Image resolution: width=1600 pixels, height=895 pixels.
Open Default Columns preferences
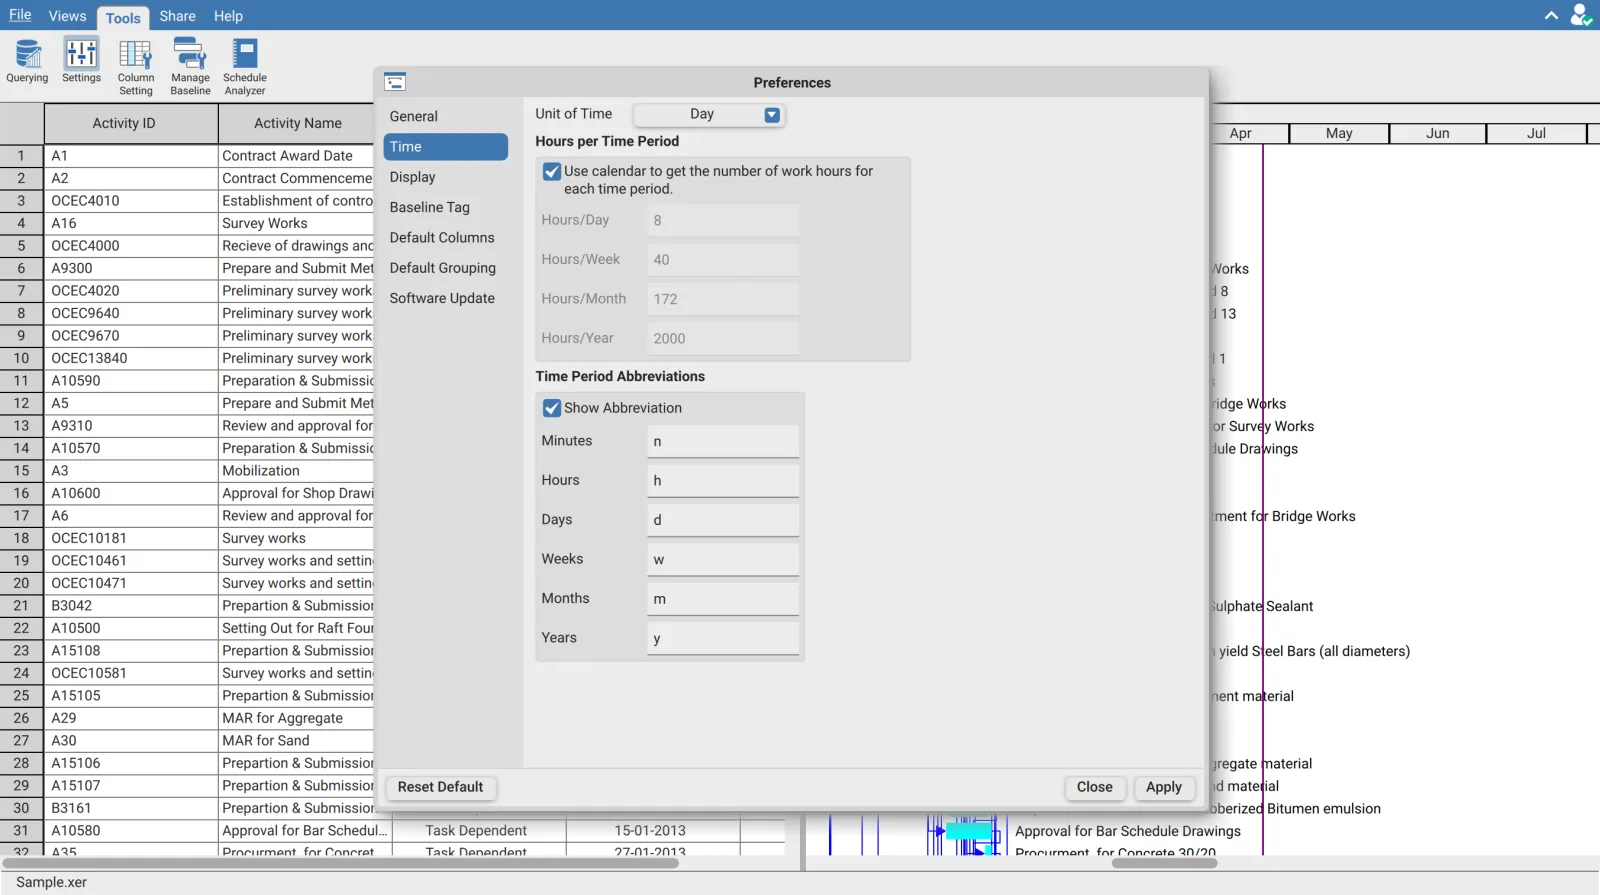(446, 238)
